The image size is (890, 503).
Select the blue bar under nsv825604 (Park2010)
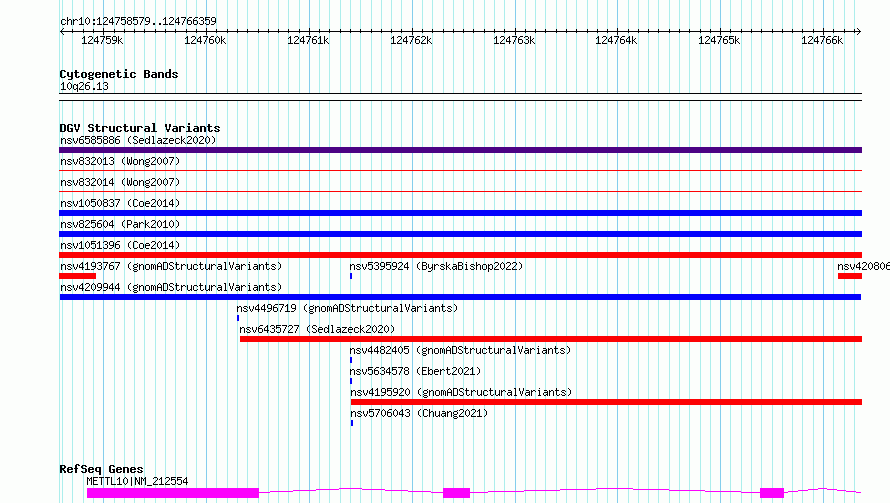pos(460,234)
